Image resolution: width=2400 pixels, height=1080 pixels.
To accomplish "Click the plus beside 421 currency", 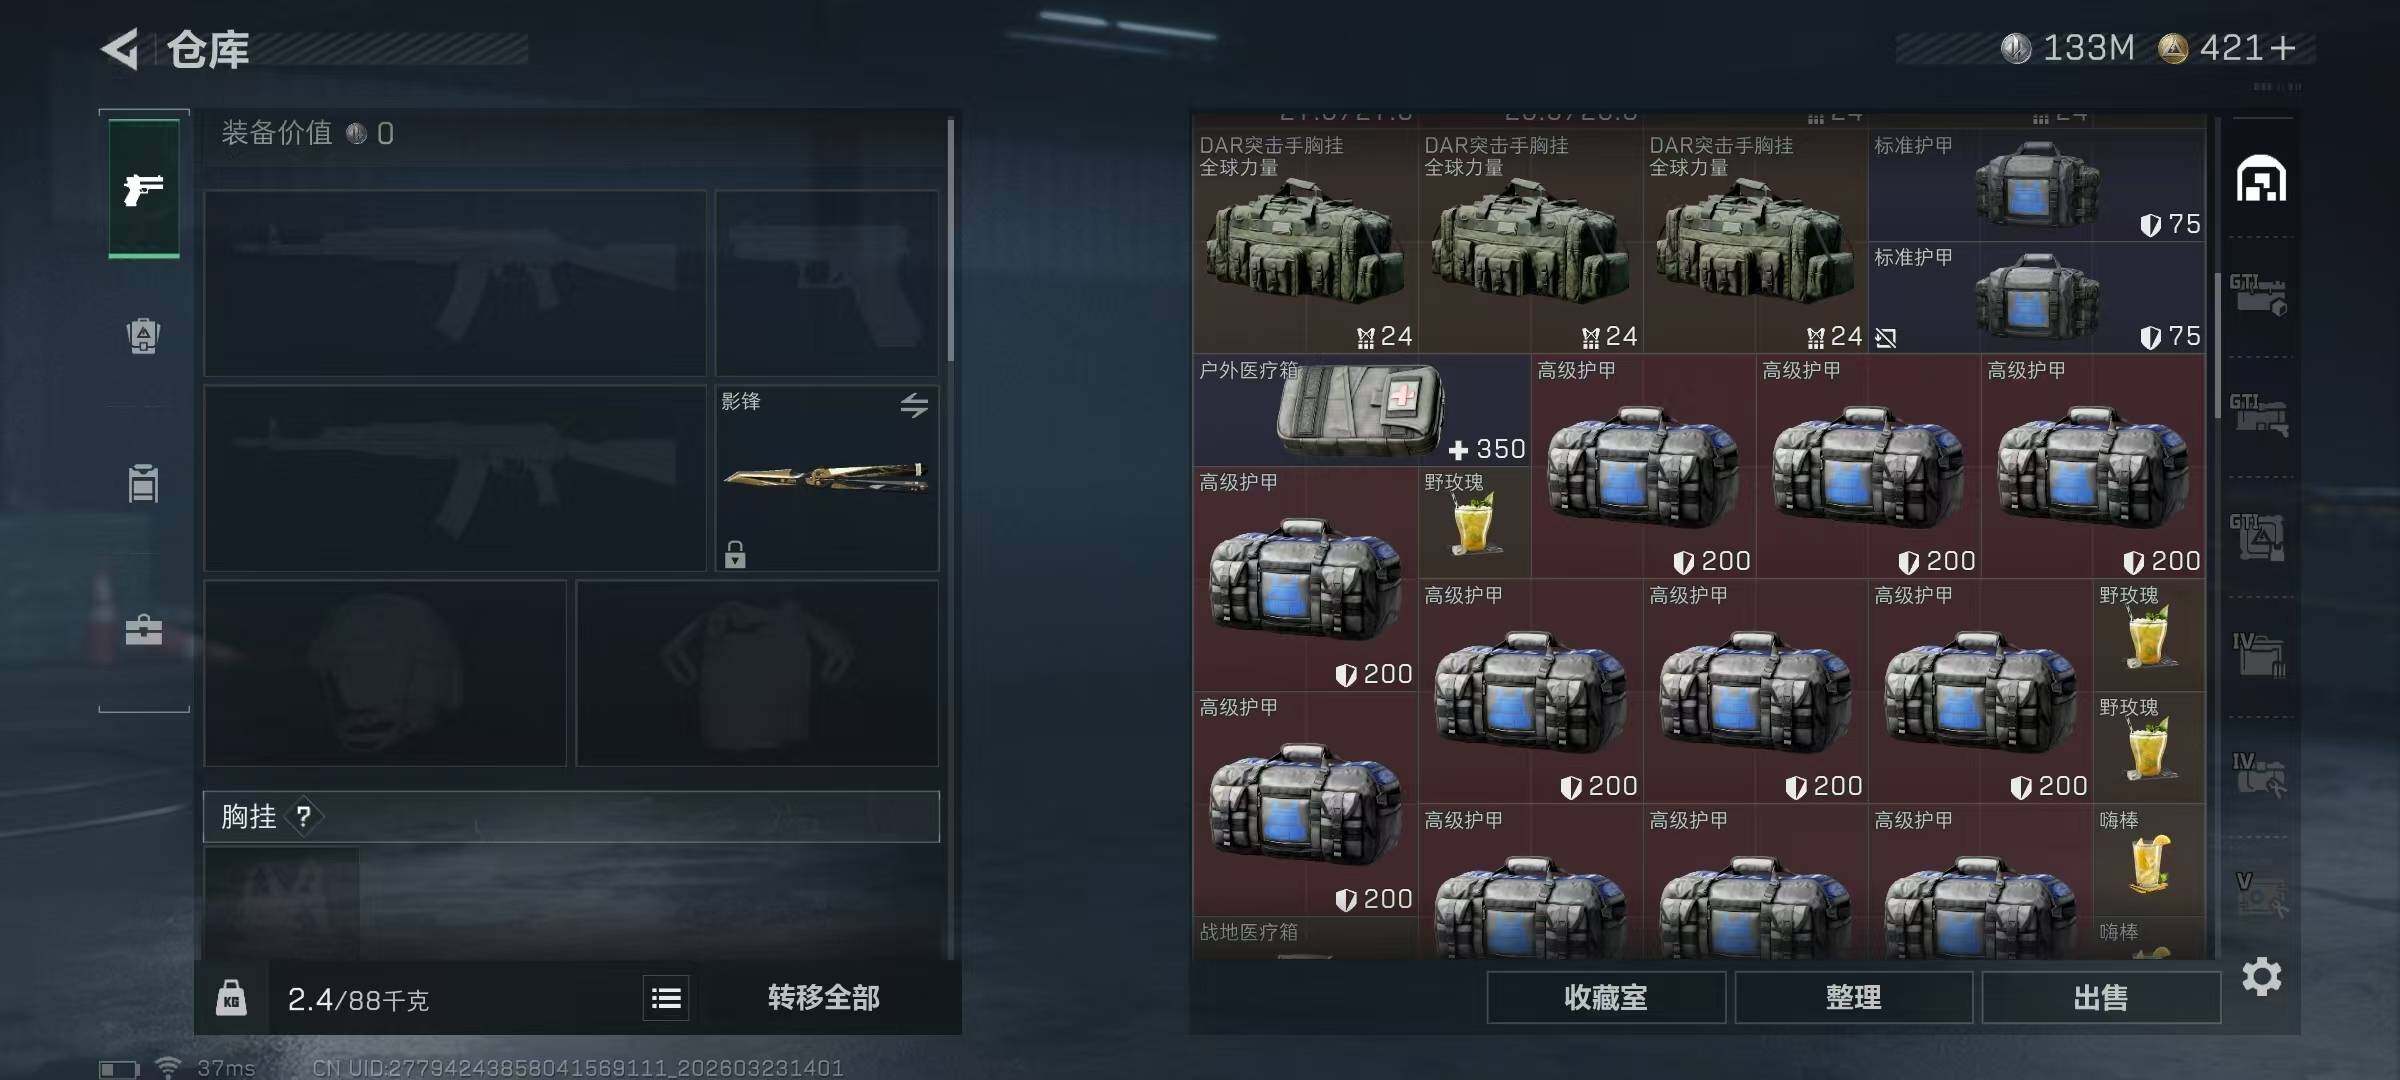I will point(2283,48).
